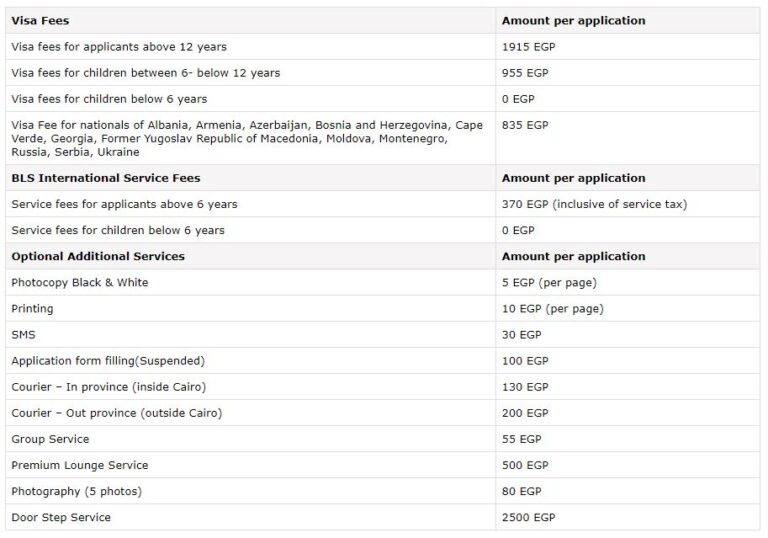768x538 pixels.
Task: Select 'Visa fees for applicants above 12 years' row
Action: 119,47
